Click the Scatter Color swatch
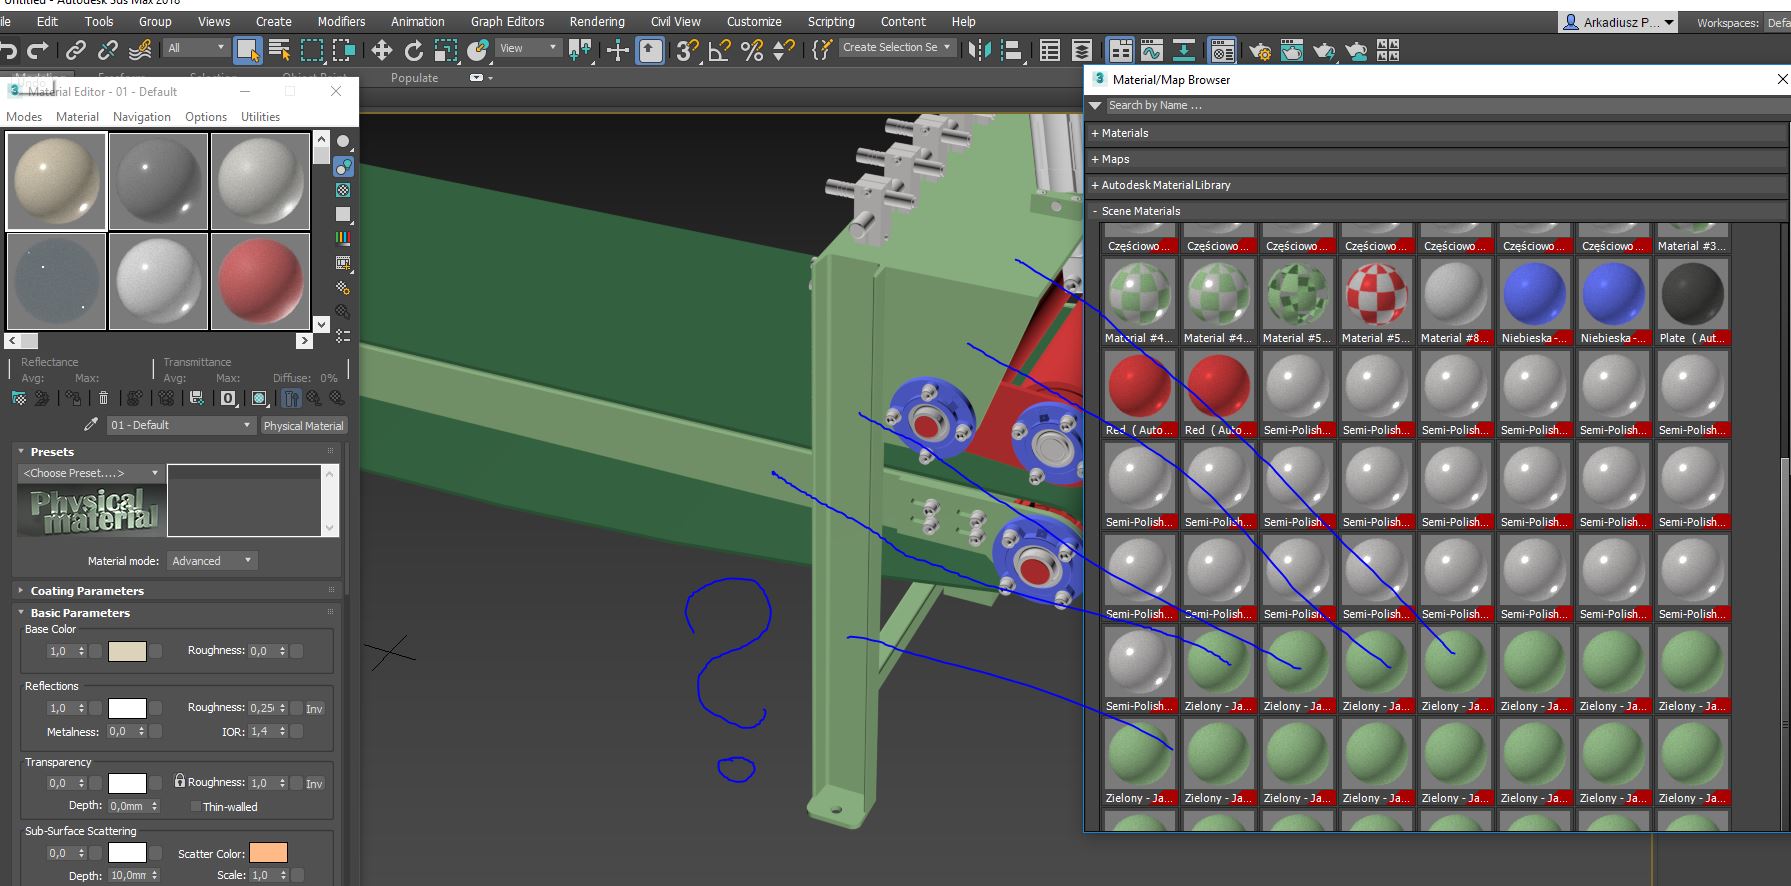Image resolution: width=1791 pixels, height=886 pixels. [268, 853]
